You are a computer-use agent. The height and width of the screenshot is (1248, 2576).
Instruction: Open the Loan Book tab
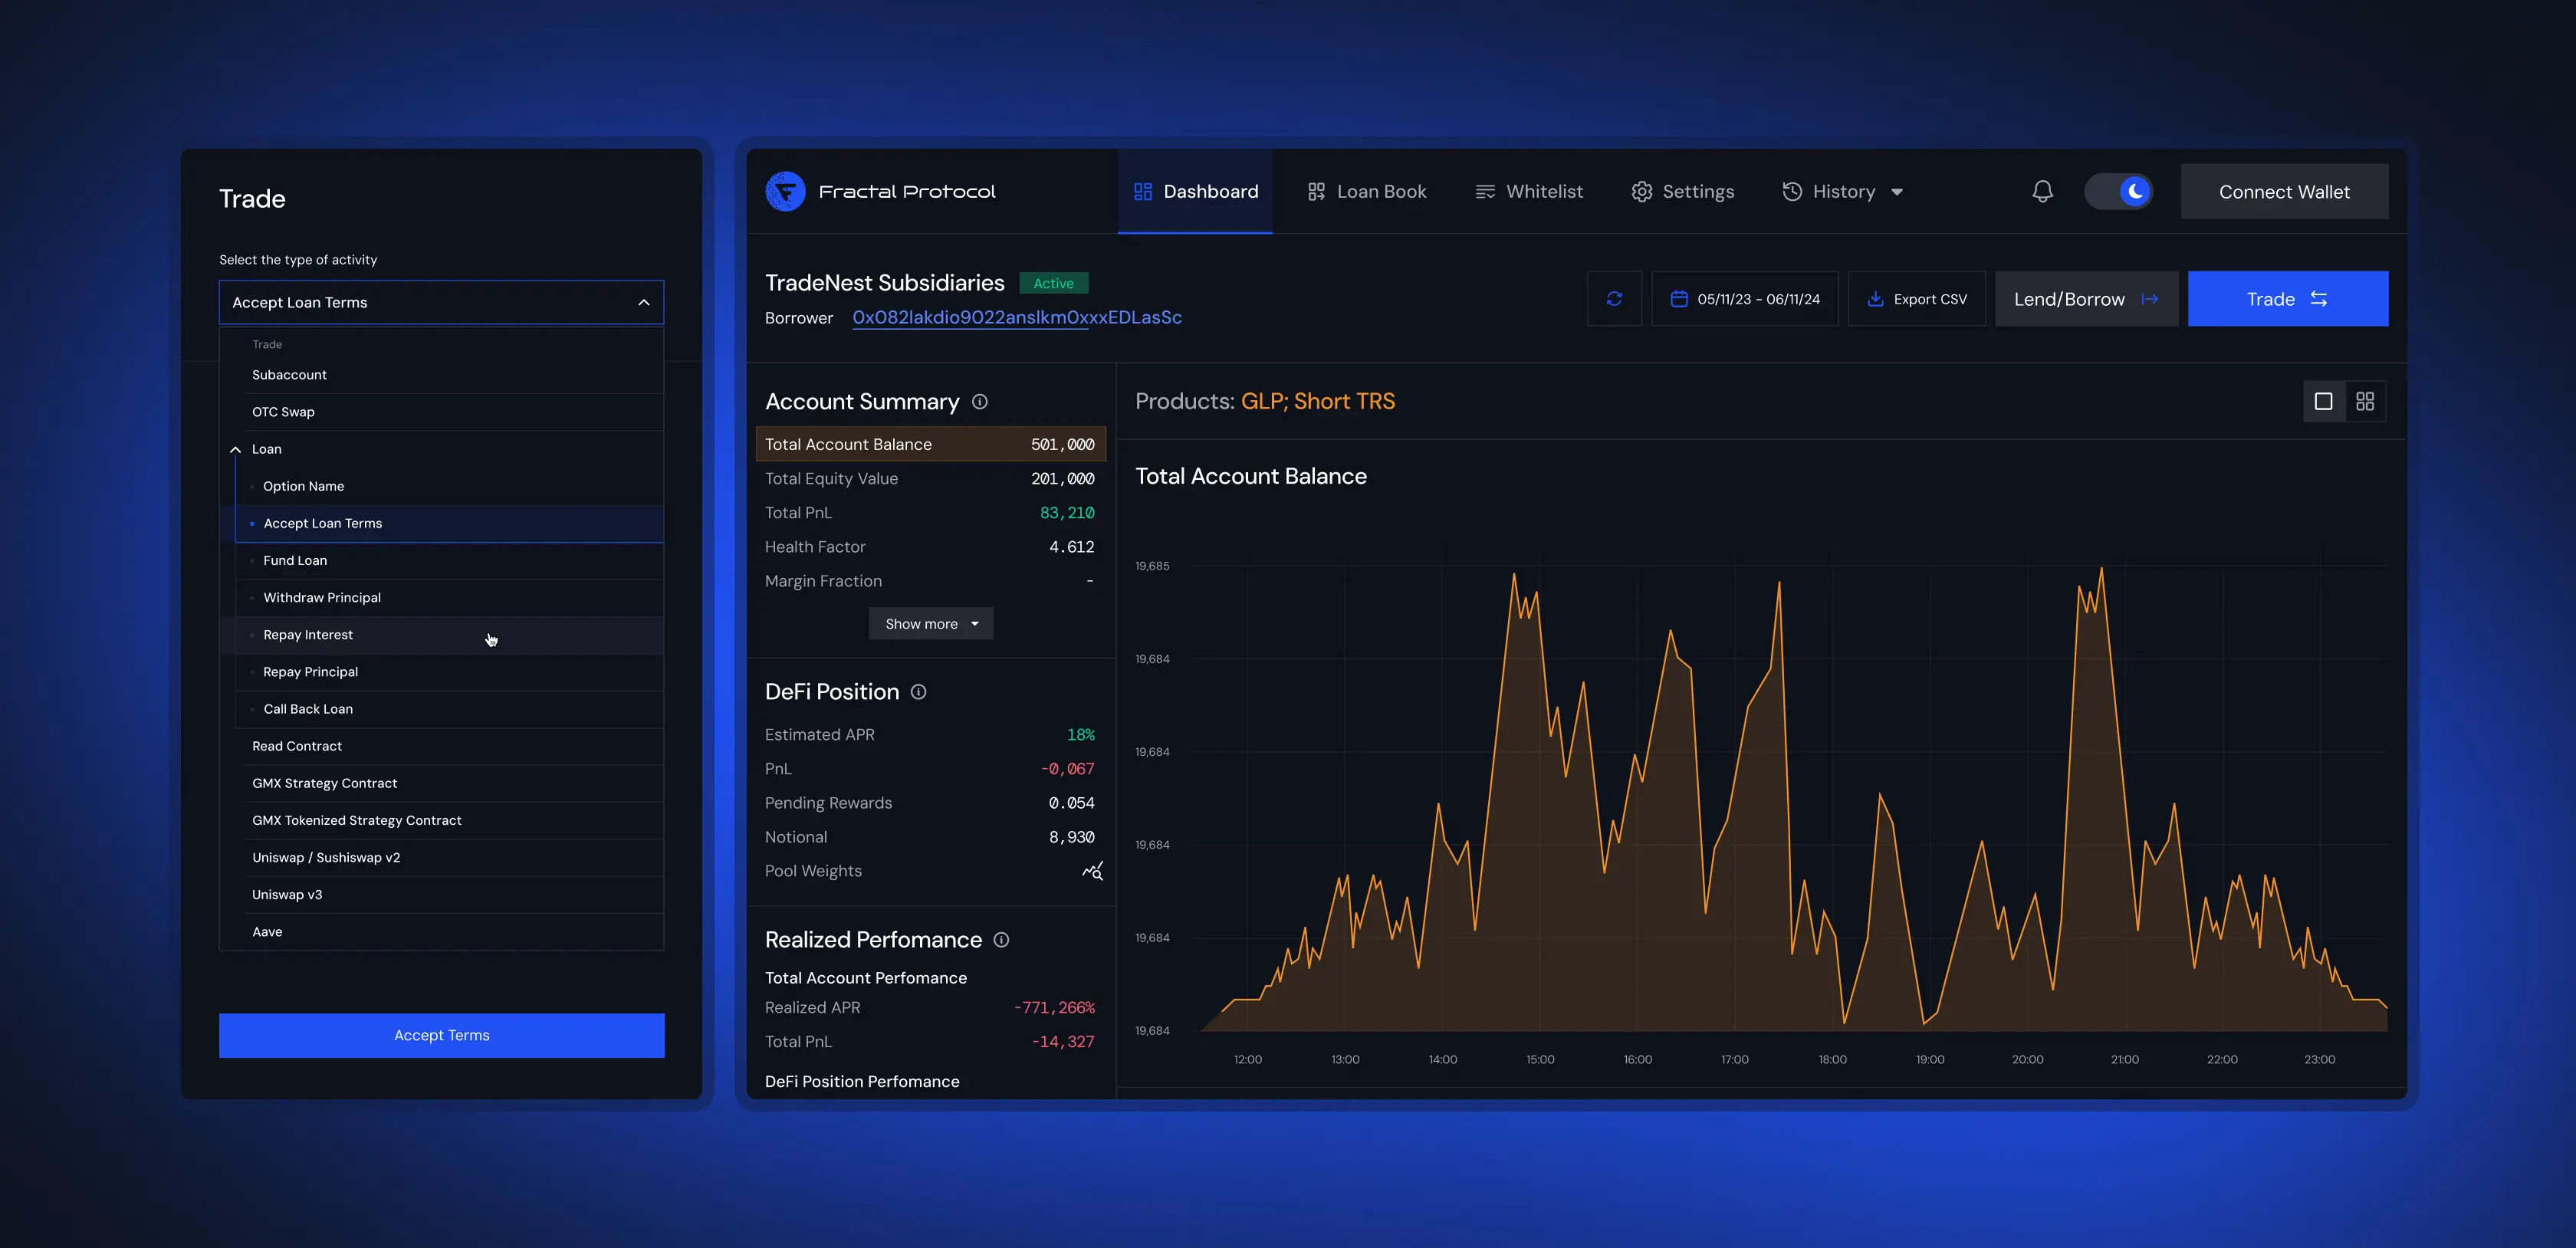1366,191
